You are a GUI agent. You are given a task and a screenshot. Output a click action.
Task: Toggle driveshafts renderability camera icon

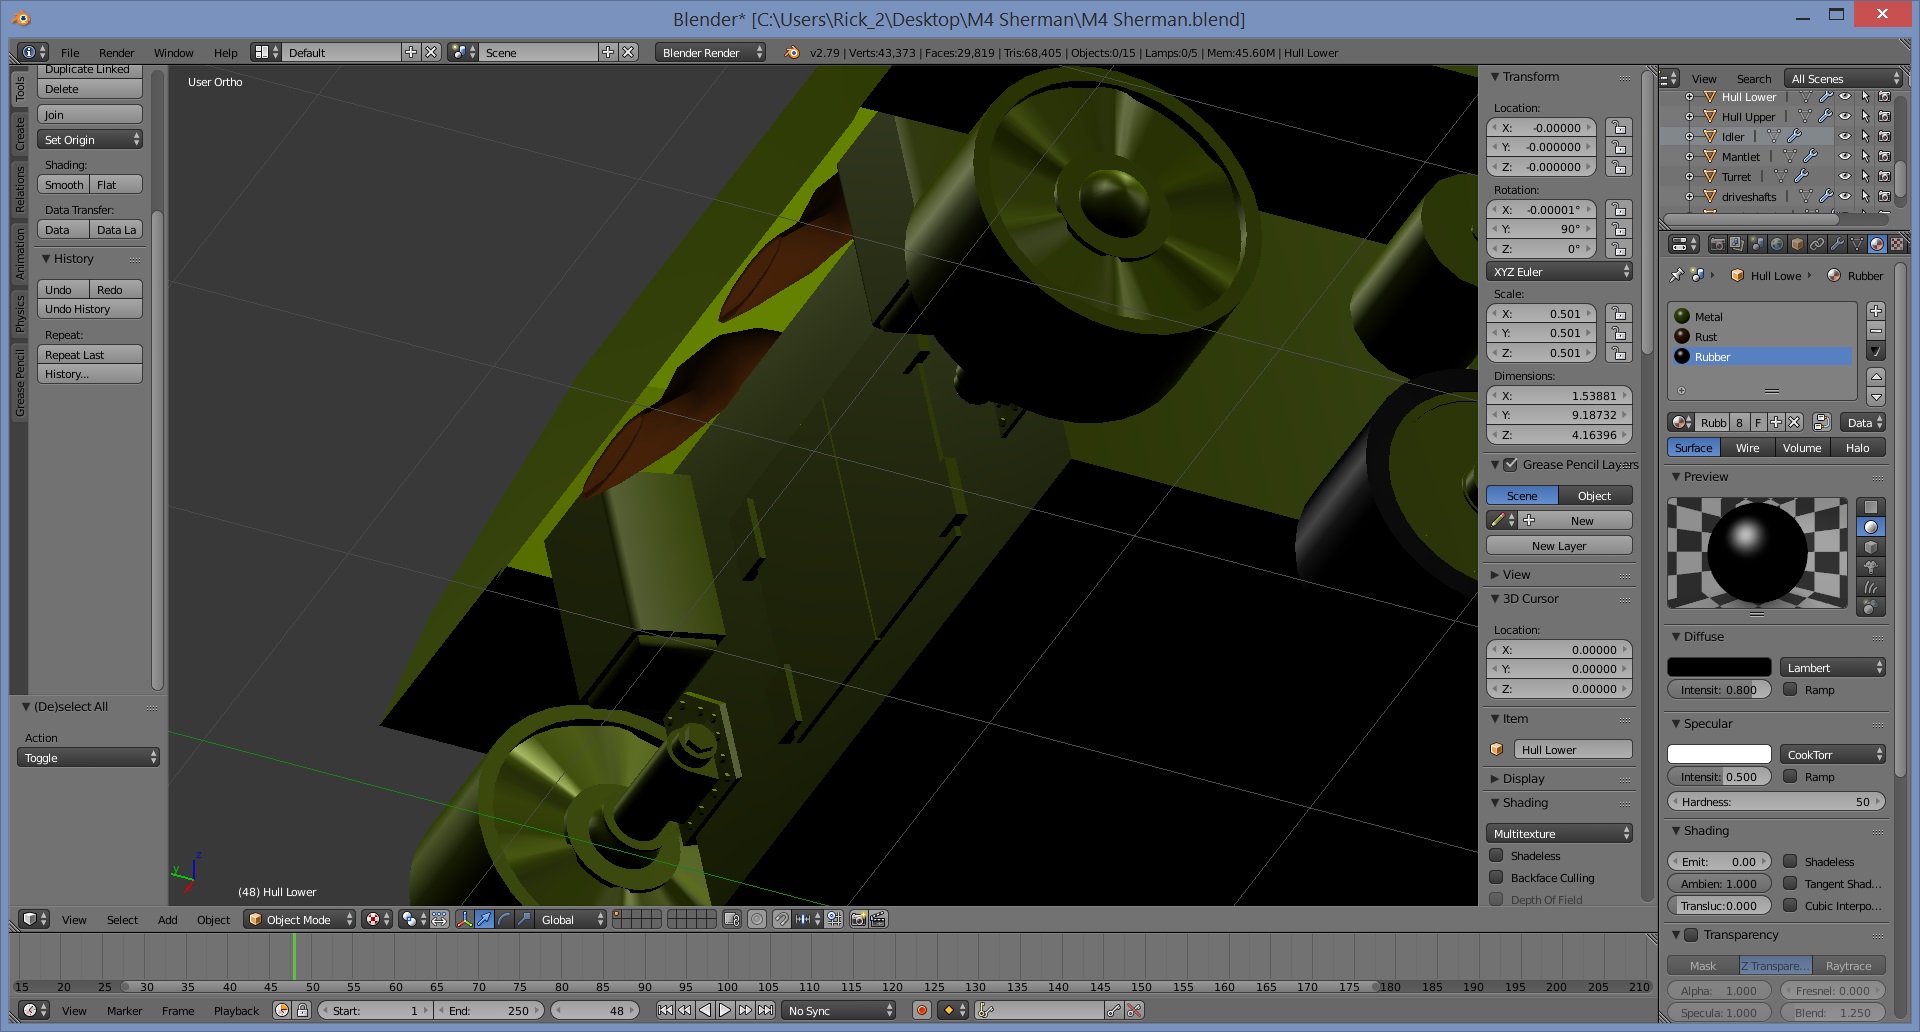coord(1885,196)
